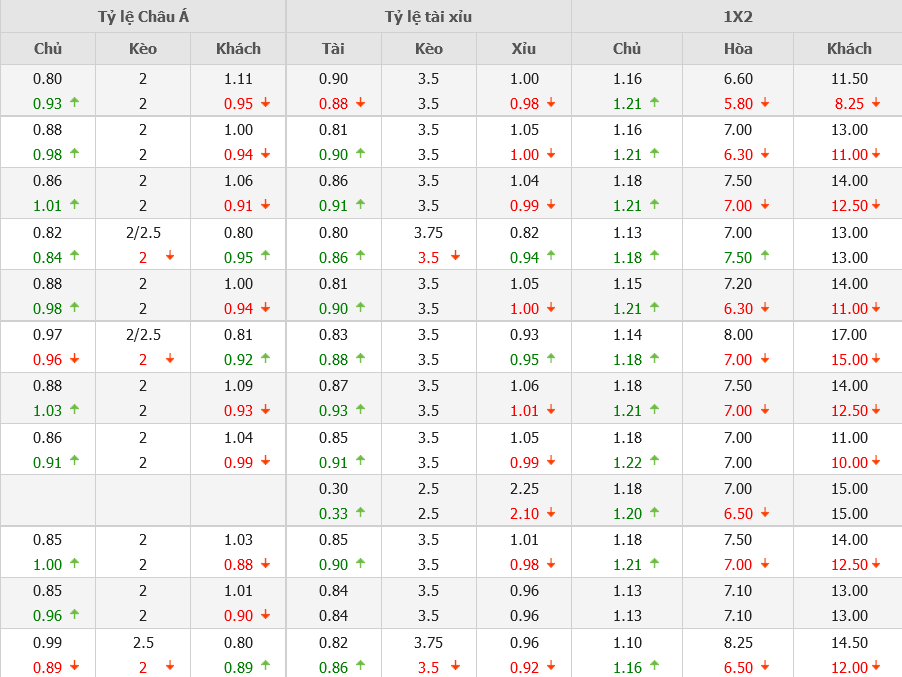The height and width of the screenshot is (677, 902).
Task: Select the Tỷ lệ tài xỉu header
Action: [428, 16]
